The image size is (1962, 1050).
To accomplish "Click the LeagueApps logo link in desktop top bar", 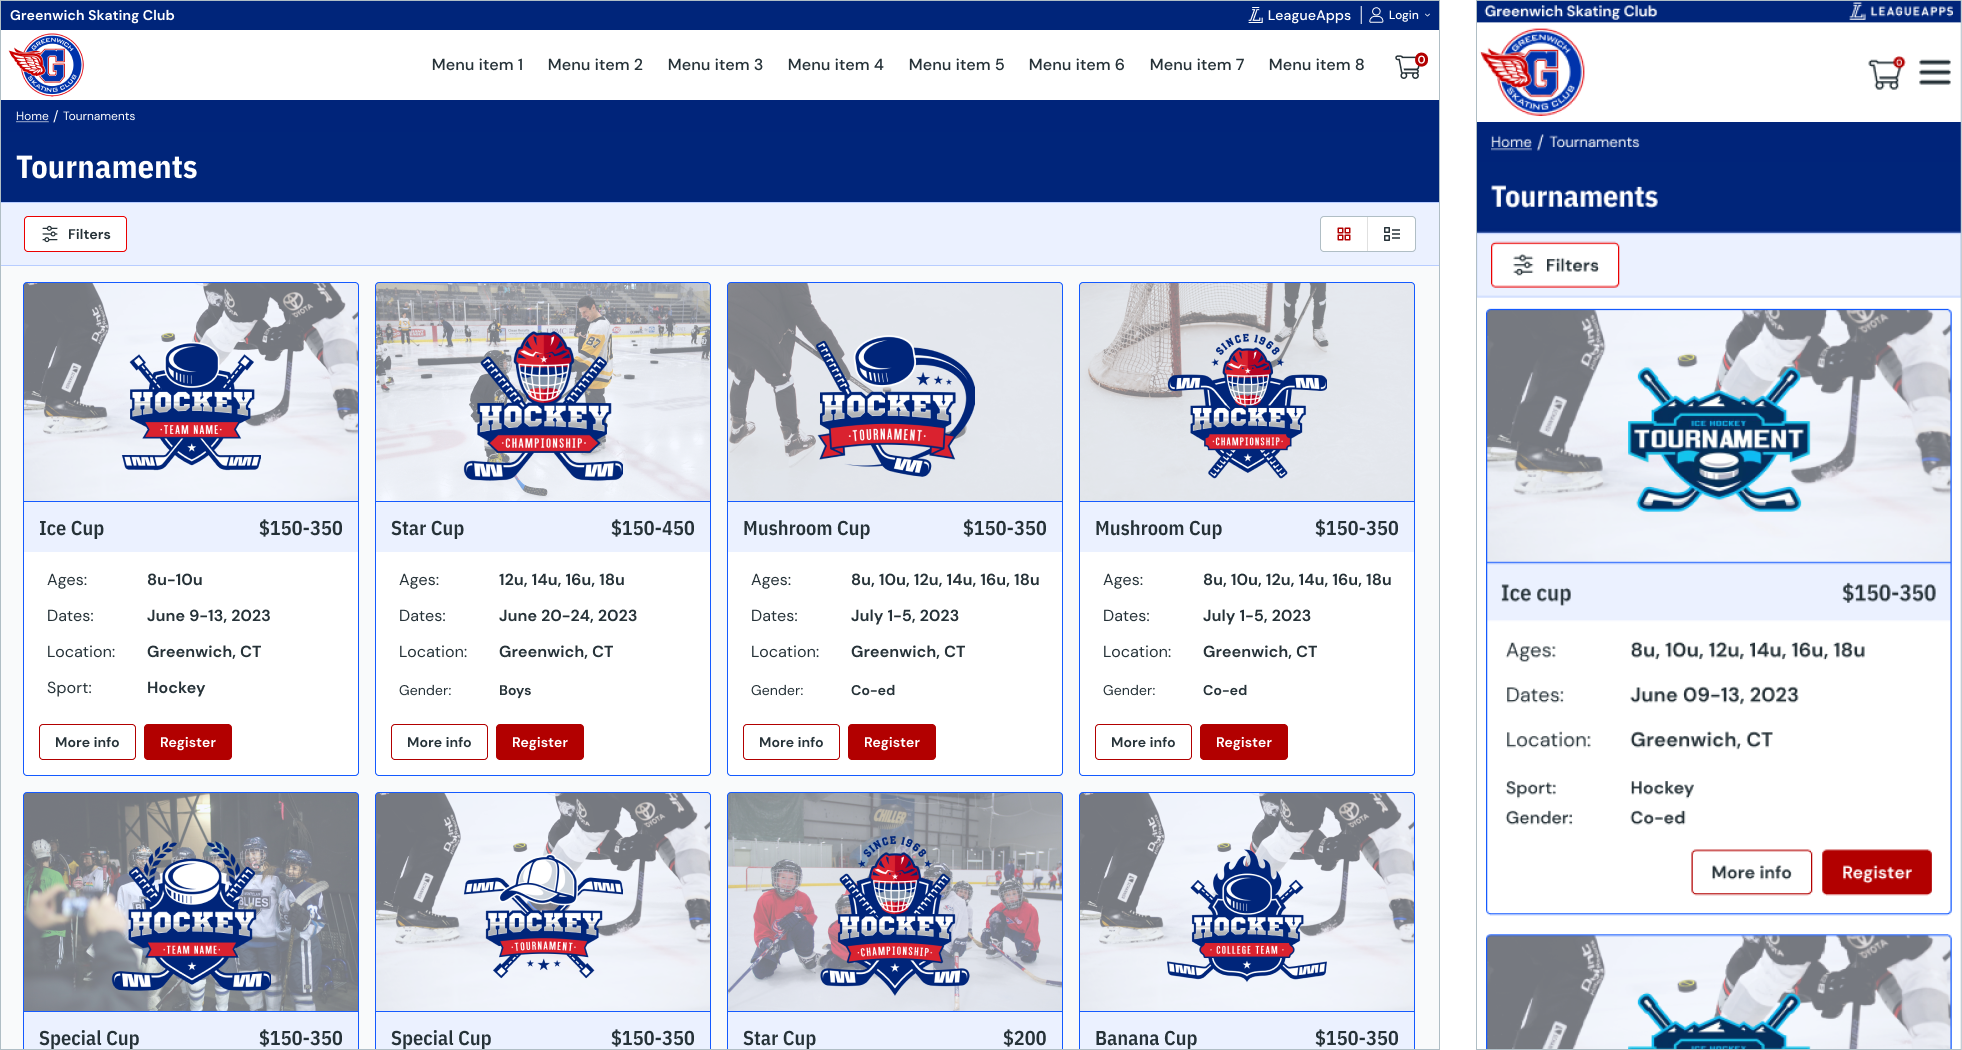I will coord(1300,15).
